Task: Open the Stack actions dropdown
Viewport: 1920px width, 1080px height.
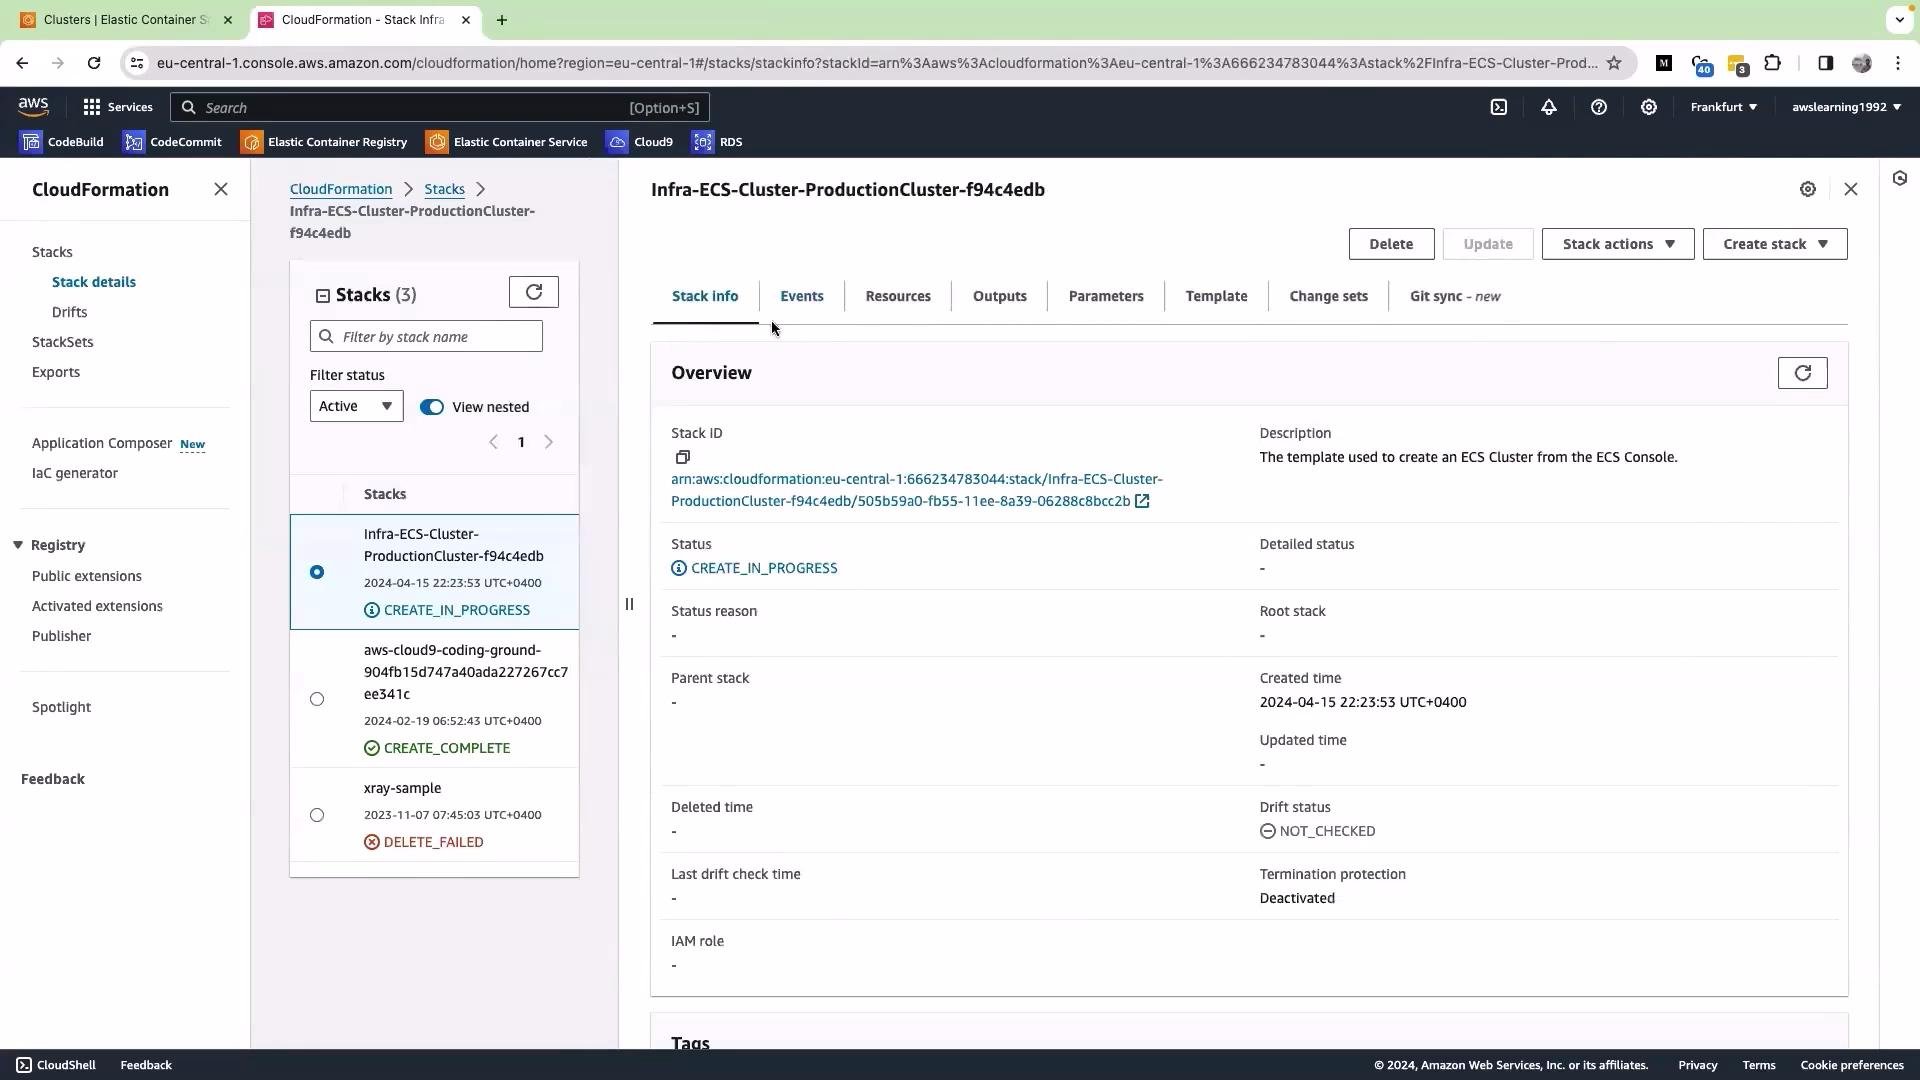Action: (x=1618, y=244)
